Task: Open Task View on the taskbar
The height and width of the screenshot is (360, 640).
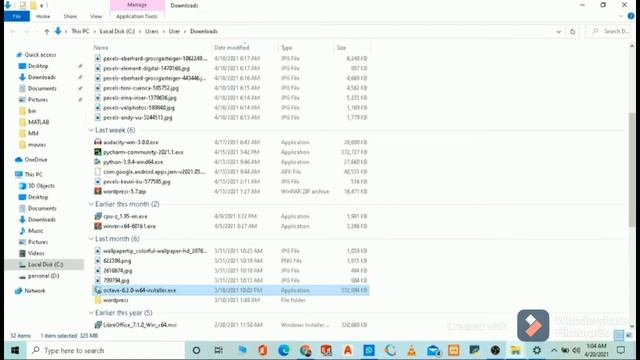Action: 219,351
